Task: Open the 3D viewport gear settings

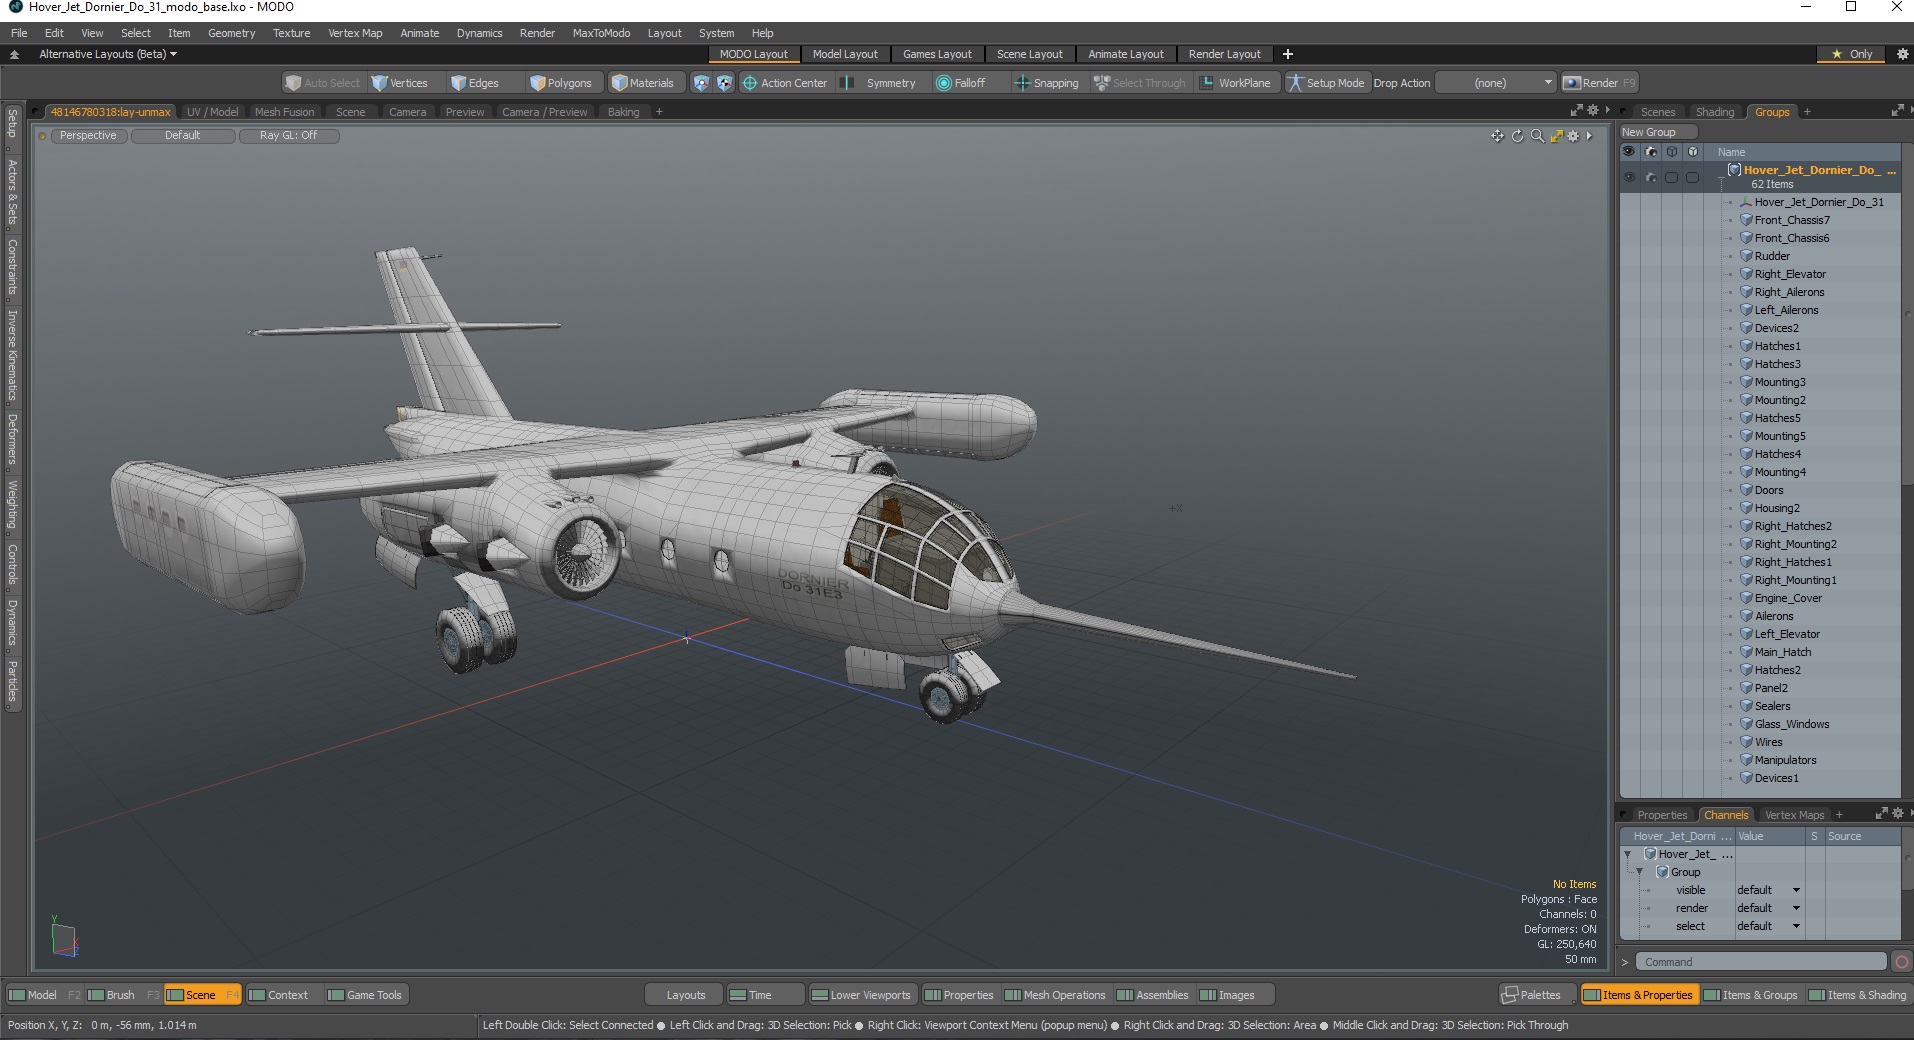Action: click(x=1573, y=136)
